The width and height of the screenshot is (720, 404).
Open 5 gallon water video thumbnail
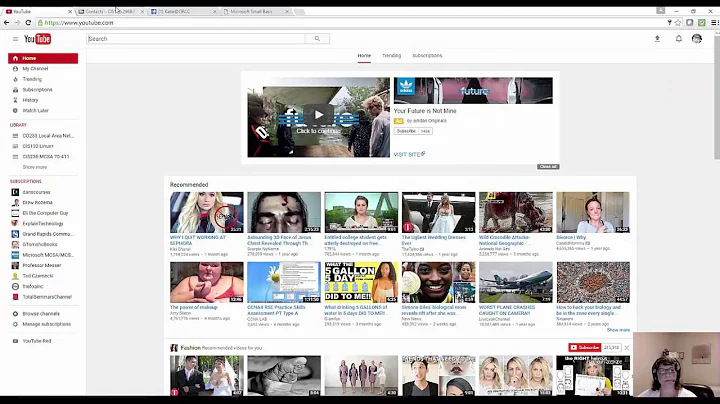point(361,282)
